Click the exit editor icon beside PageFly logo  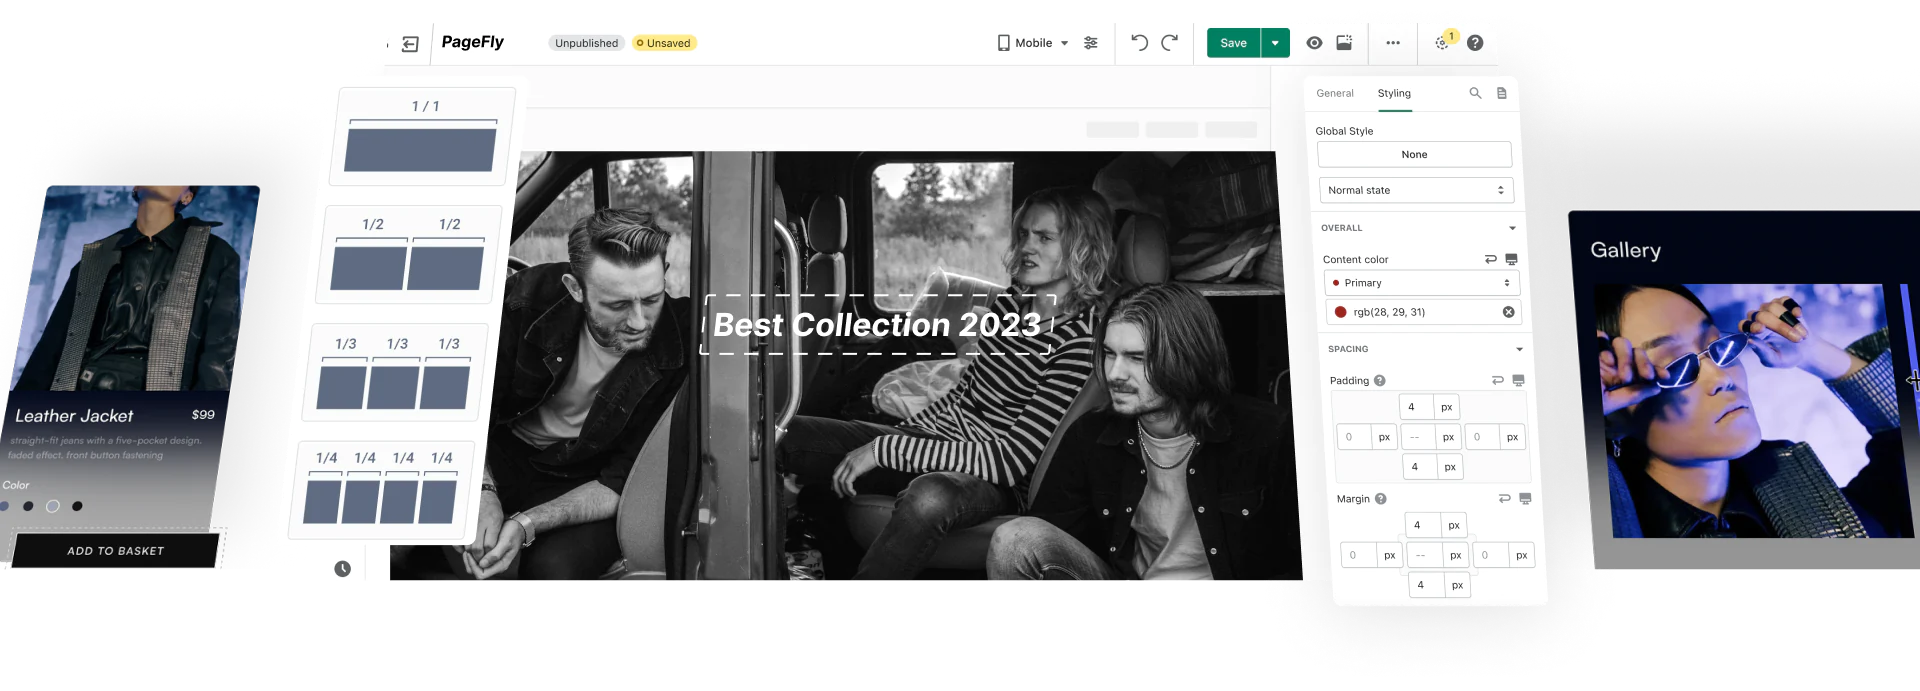click(x=410, y=44)
